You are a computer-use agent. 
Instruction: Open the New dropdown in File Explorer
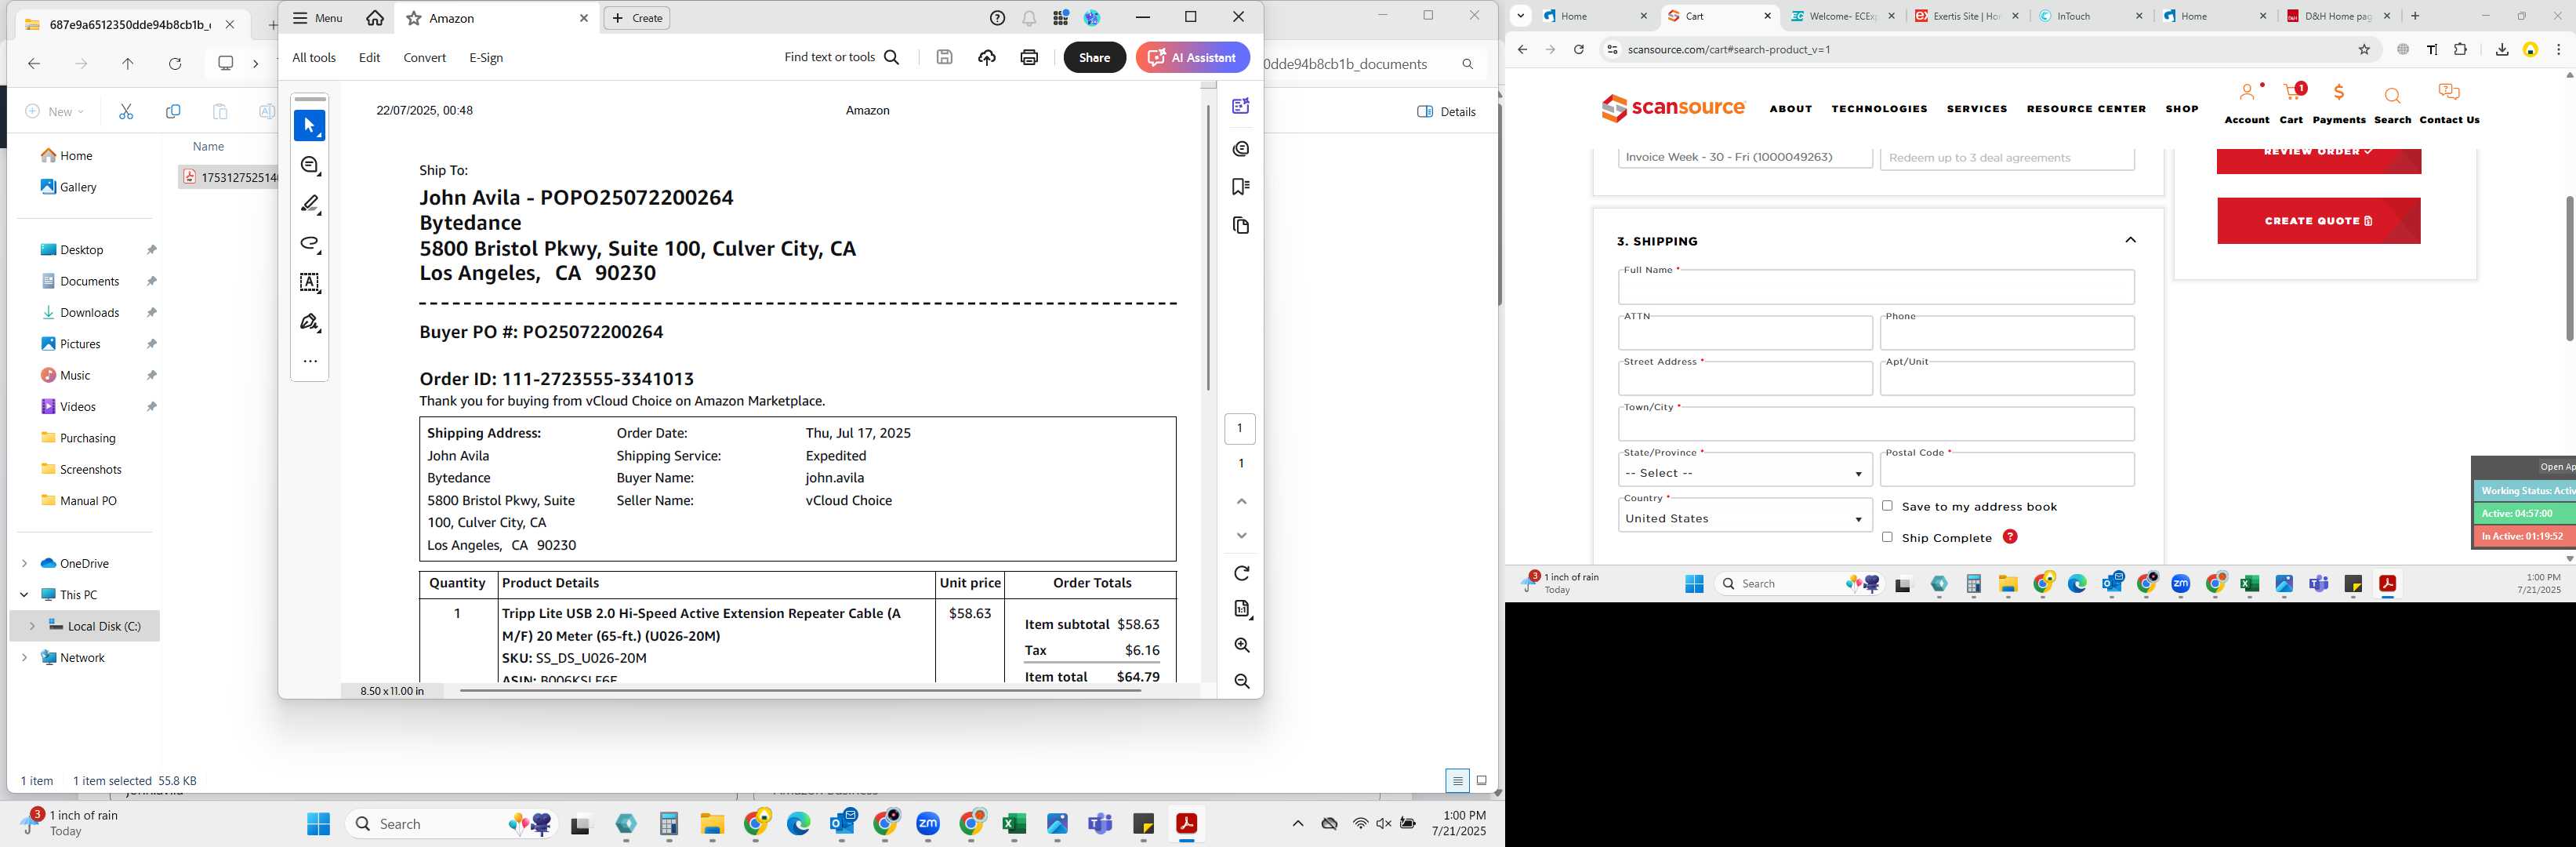pos(55,111)
